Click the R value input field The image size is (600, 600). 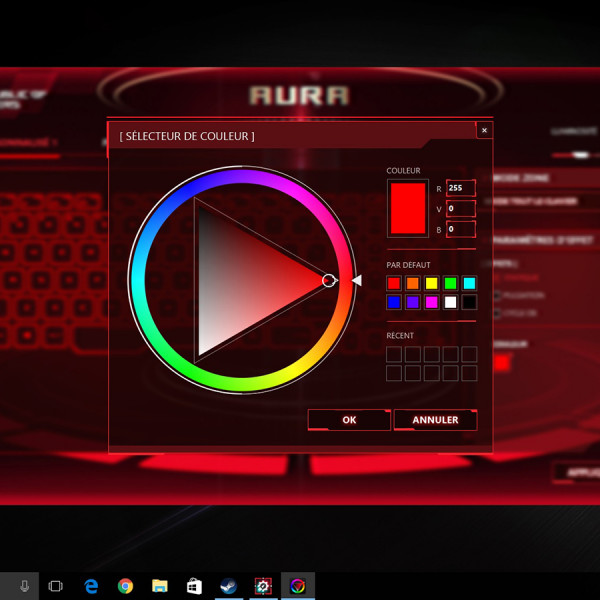pyautogui.click(x=461, y=188)
